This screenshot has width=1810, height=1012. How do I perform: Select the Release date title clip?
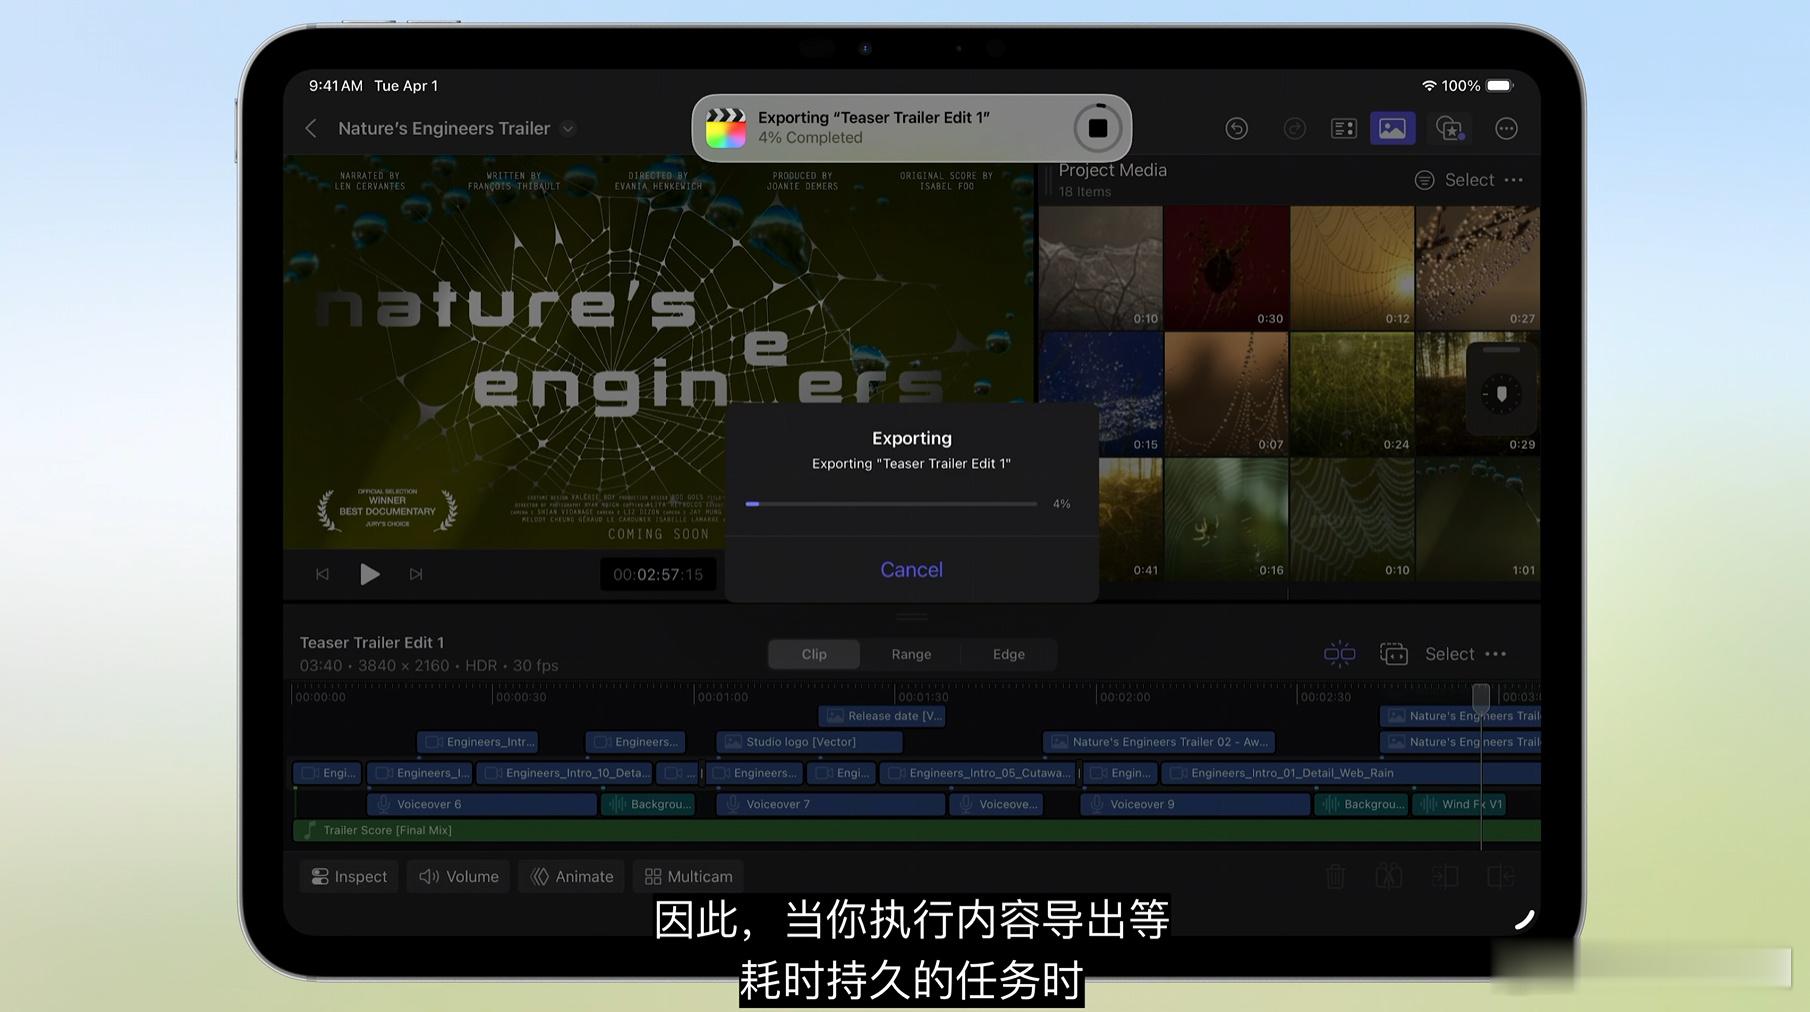[882, 715]
